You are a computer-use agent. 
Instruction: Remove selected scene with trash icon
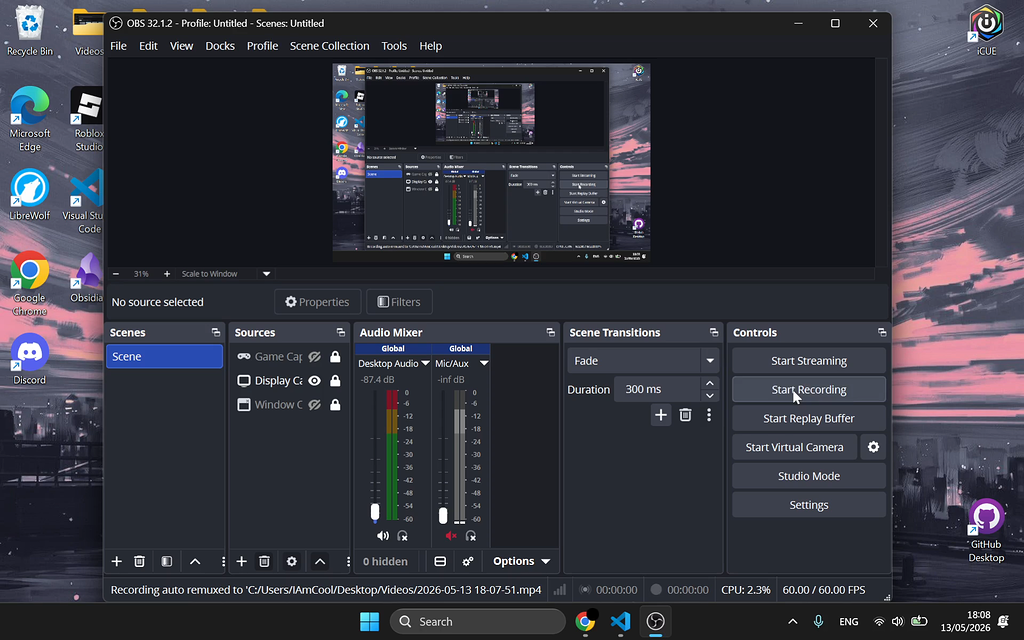tap(139, 562)
